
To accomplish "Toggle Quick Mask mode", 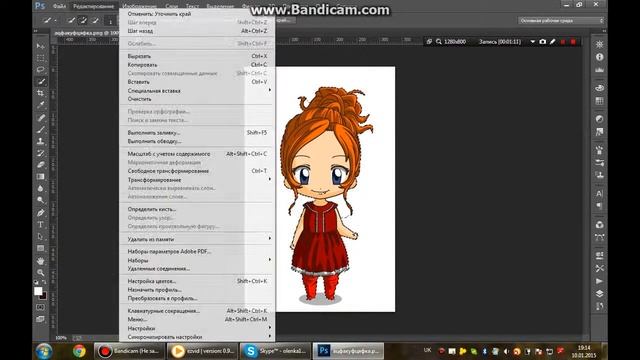I will click(x=40, y=307).
